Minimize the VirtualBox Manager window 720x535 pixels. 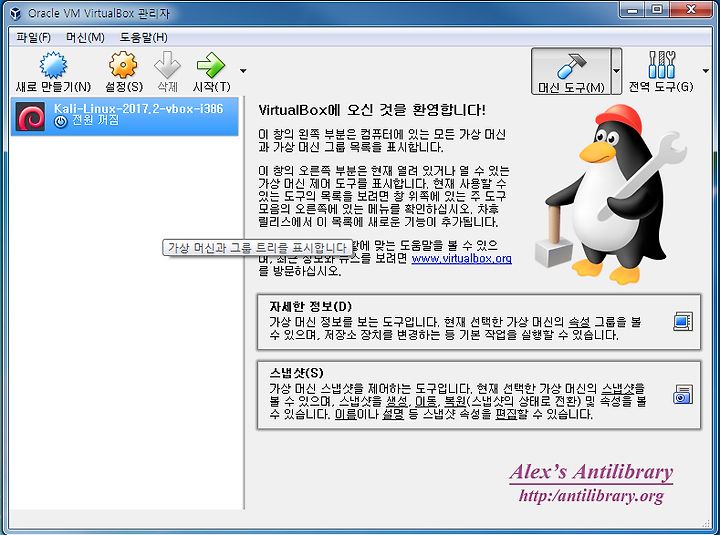pyautogui.click(x=633, y=10)
